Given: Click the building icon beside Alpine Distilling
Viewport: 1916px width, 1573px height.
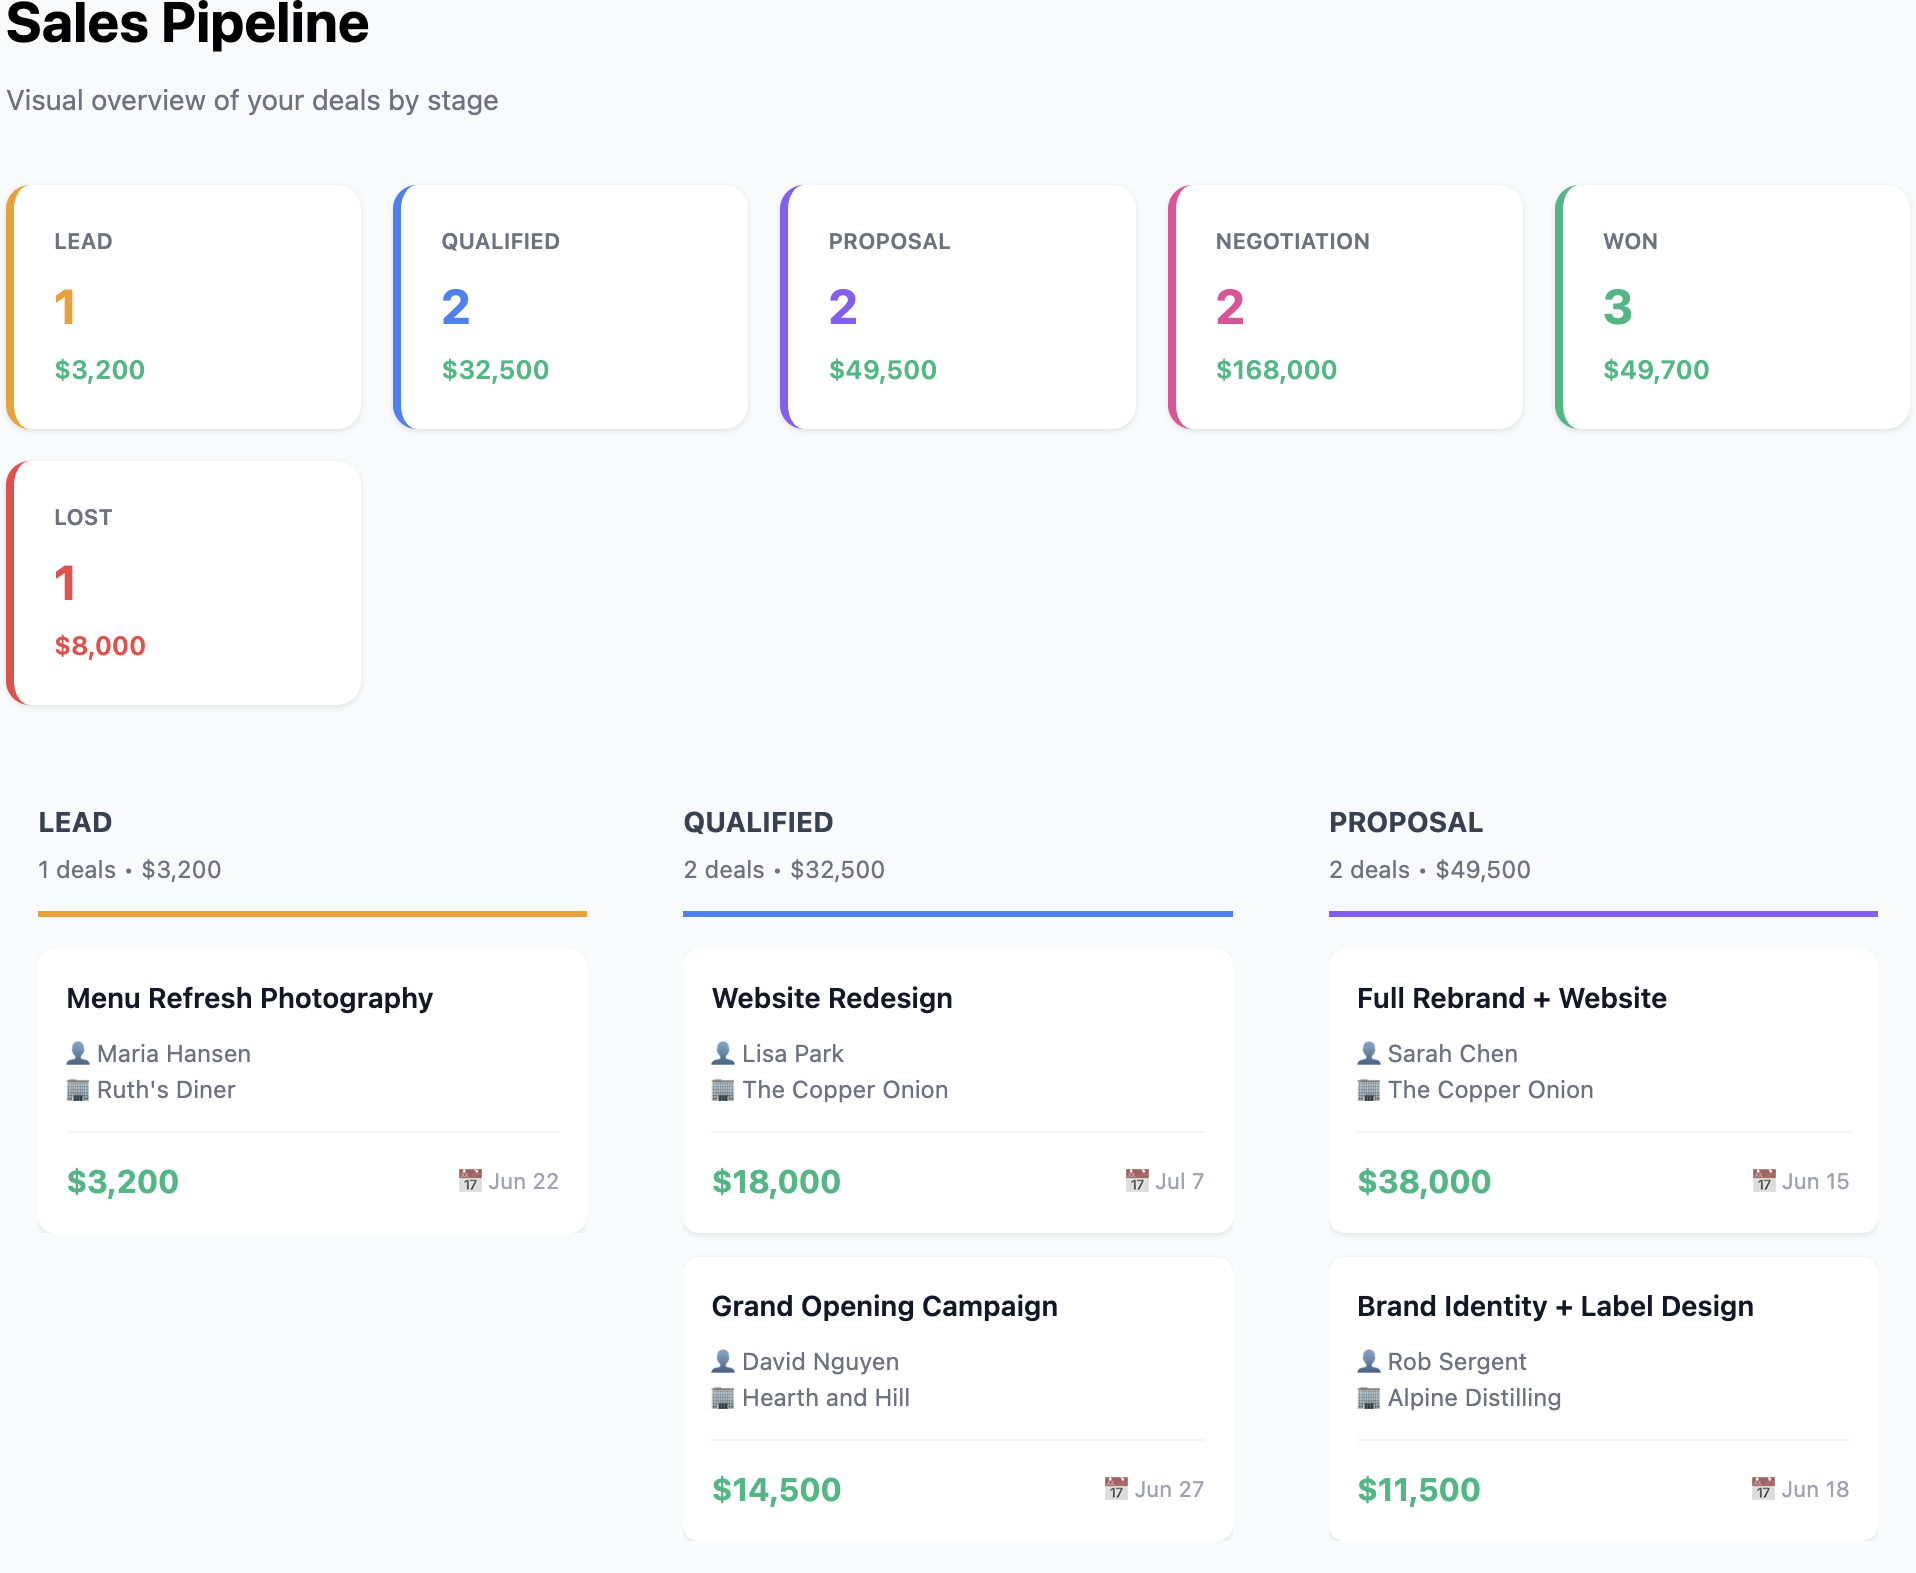Looking at the screenshot, I should (1369, 1397).
